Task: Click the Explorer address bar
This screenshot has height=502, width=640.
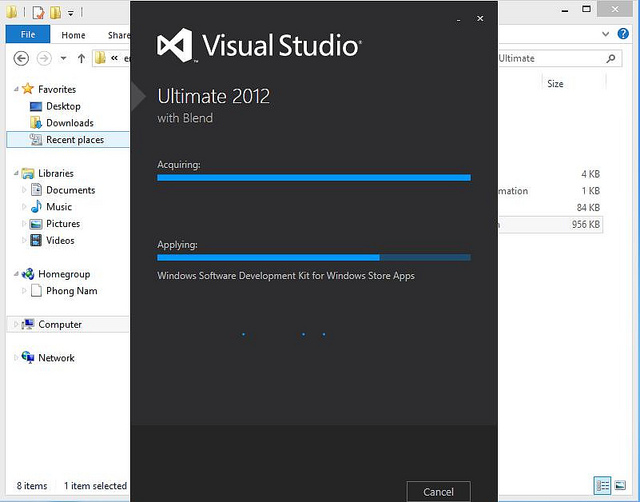Action: pyautogui.click(x=111, y=58)
